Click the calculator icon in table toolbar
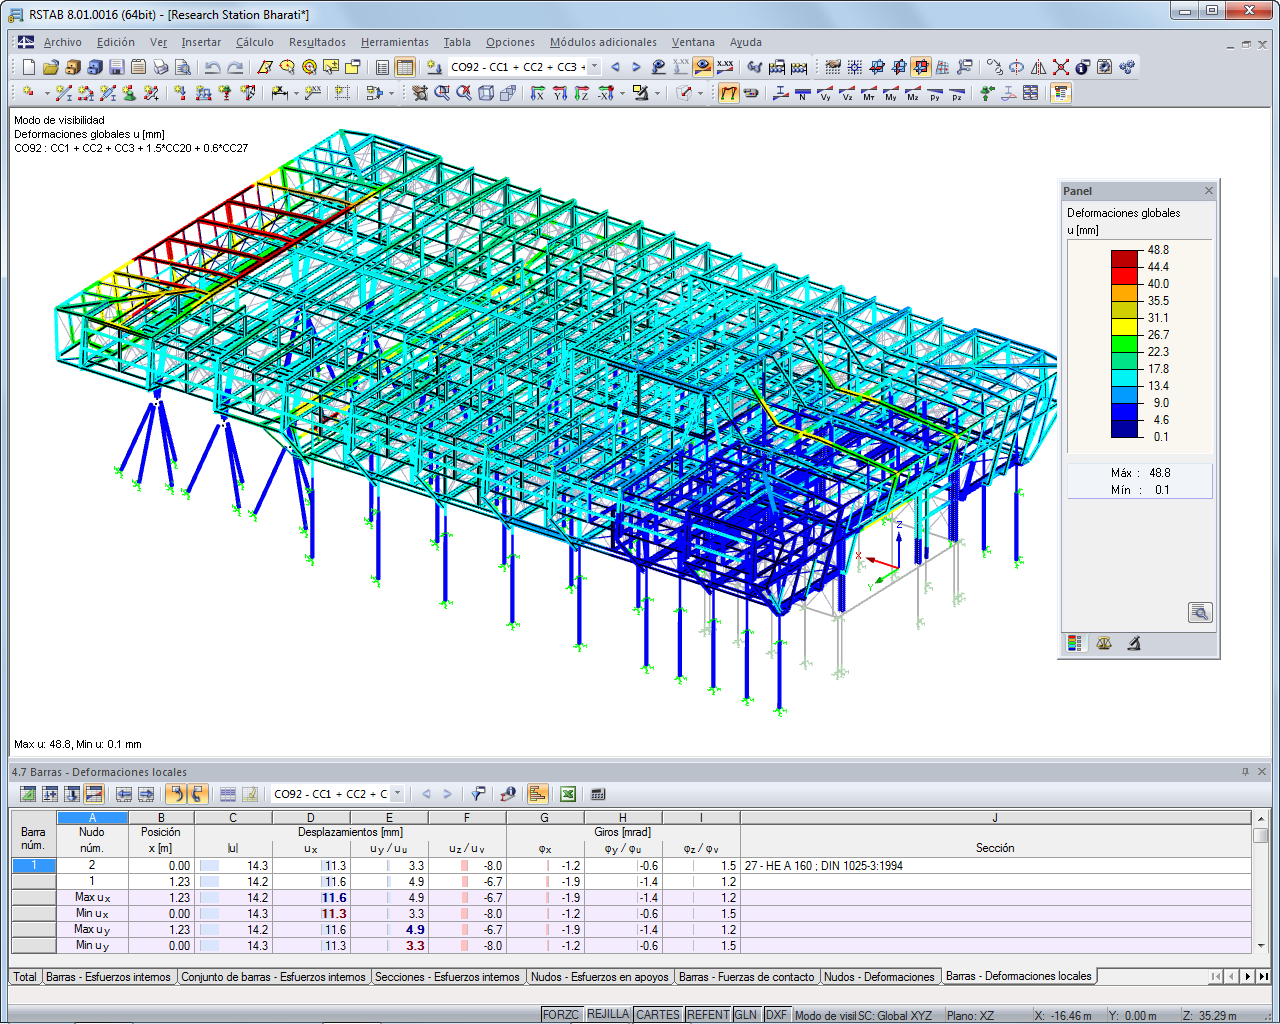This screenshot has height=1024, width=1280. (598, 794)
